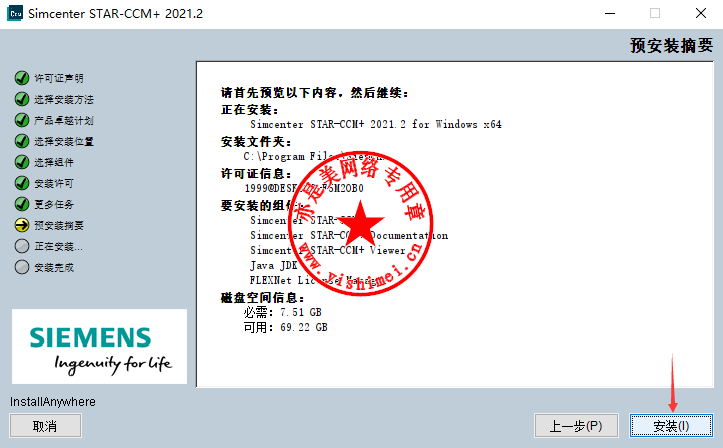
Task: Click the Simcenter STAR-CCM+ 2021.2 window title
Action: tap(115, 14)
